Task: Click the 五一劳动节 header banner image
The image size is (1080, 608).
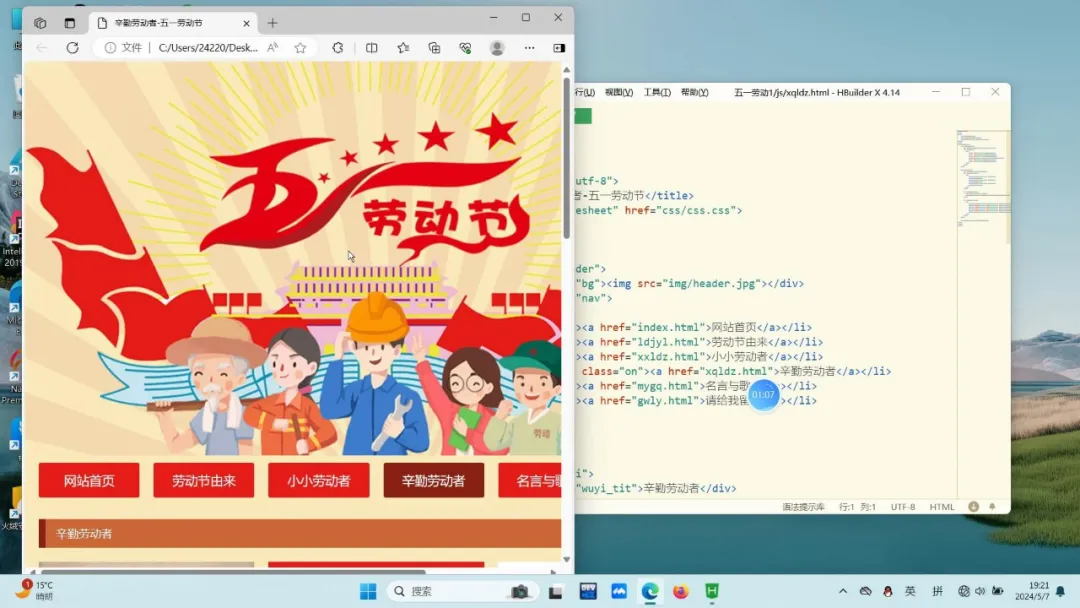Action: tap(293, 258)
